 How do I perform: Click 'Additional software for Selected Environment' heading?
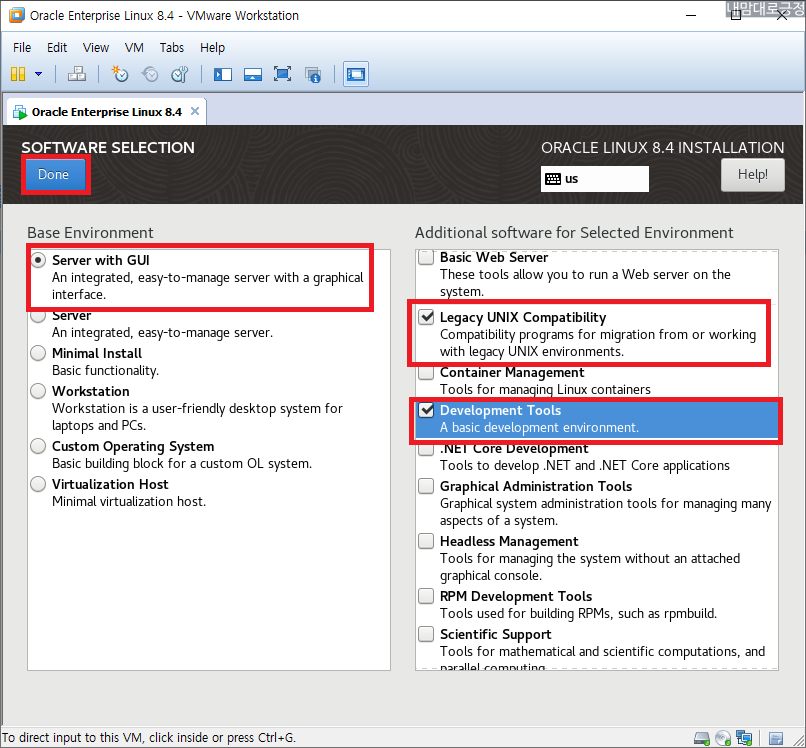[x=574, y=233]
